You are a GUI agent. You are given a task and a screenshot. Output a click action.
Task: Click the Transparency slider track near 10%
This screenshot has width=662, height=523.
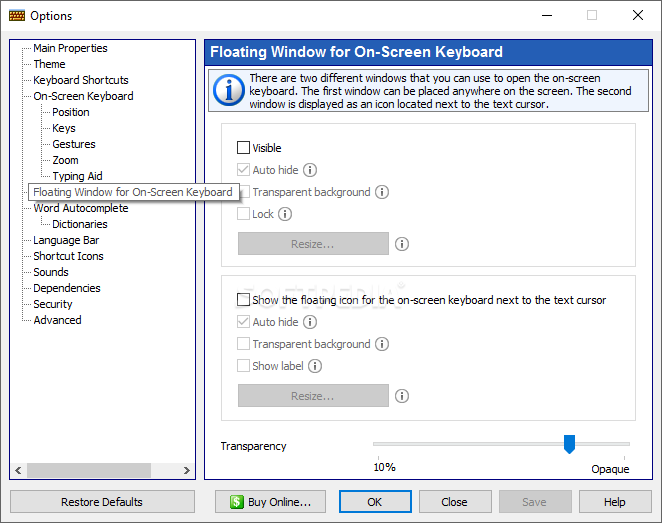click(x=379, y=444)
